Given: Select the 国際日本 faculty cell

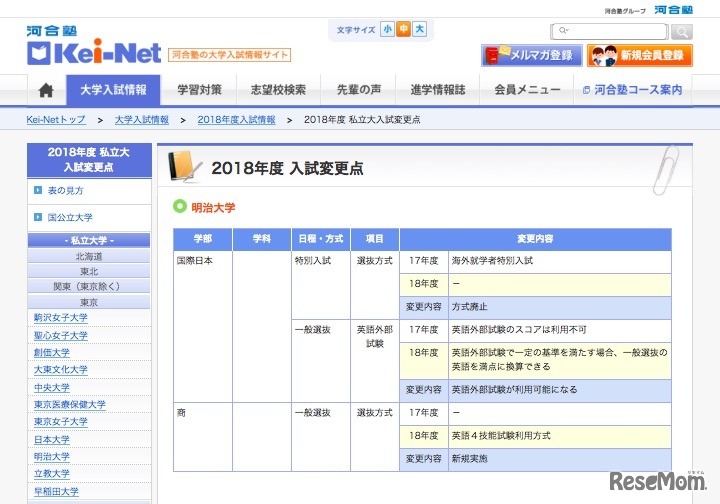Looking at the screenshot, I should tap(202, 326).
